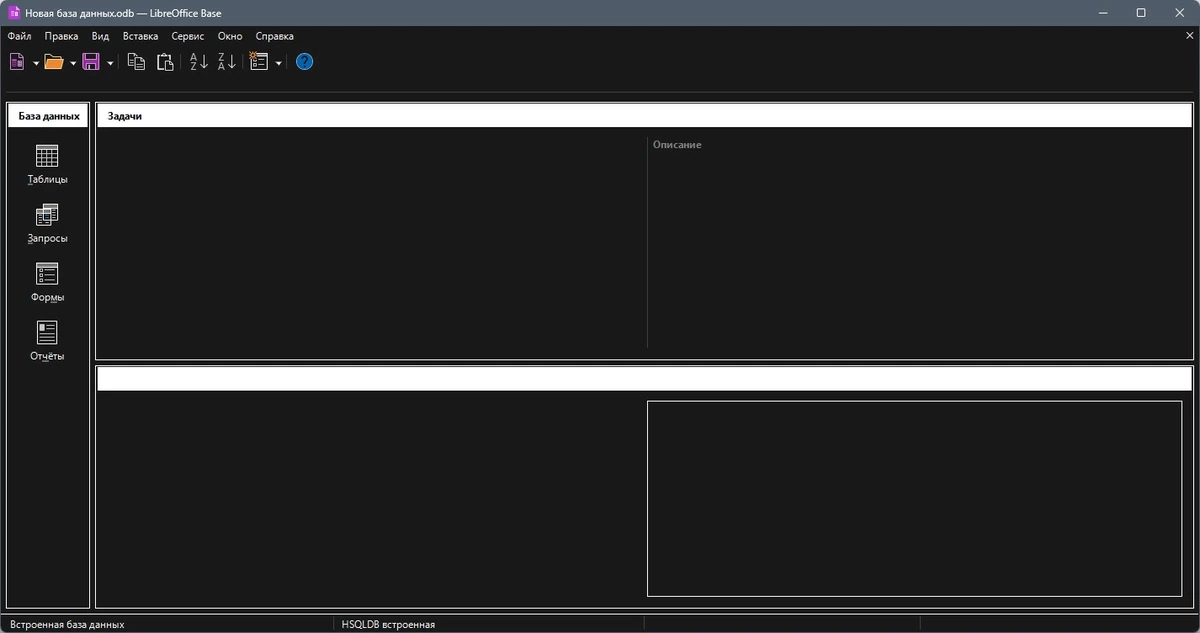Open the Справка menu
The width and height of the screenshot is (1200, 633).
point(275,36)
